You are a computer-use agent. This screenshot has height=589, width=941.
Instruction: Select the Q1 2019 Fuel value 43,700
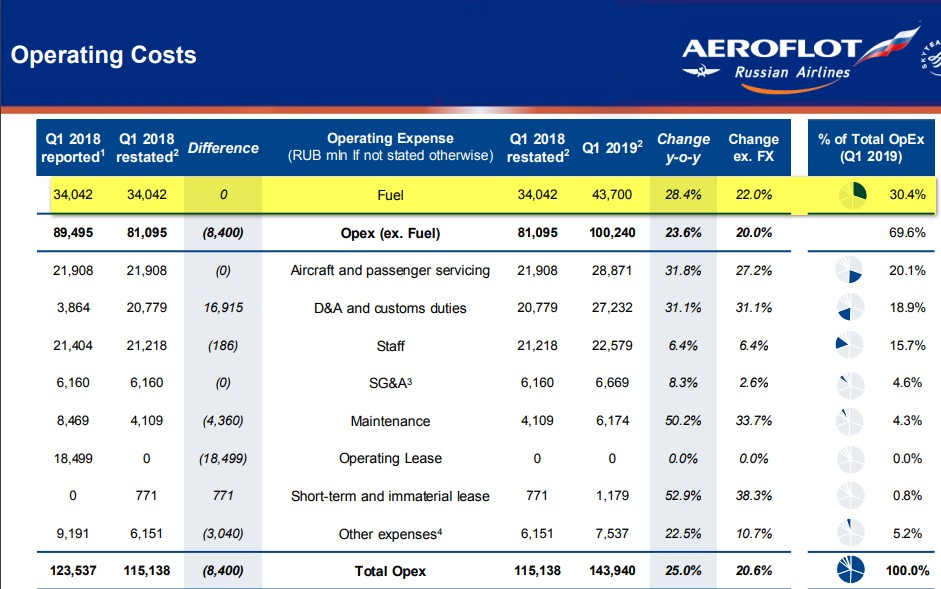click(x=612, y=195)
